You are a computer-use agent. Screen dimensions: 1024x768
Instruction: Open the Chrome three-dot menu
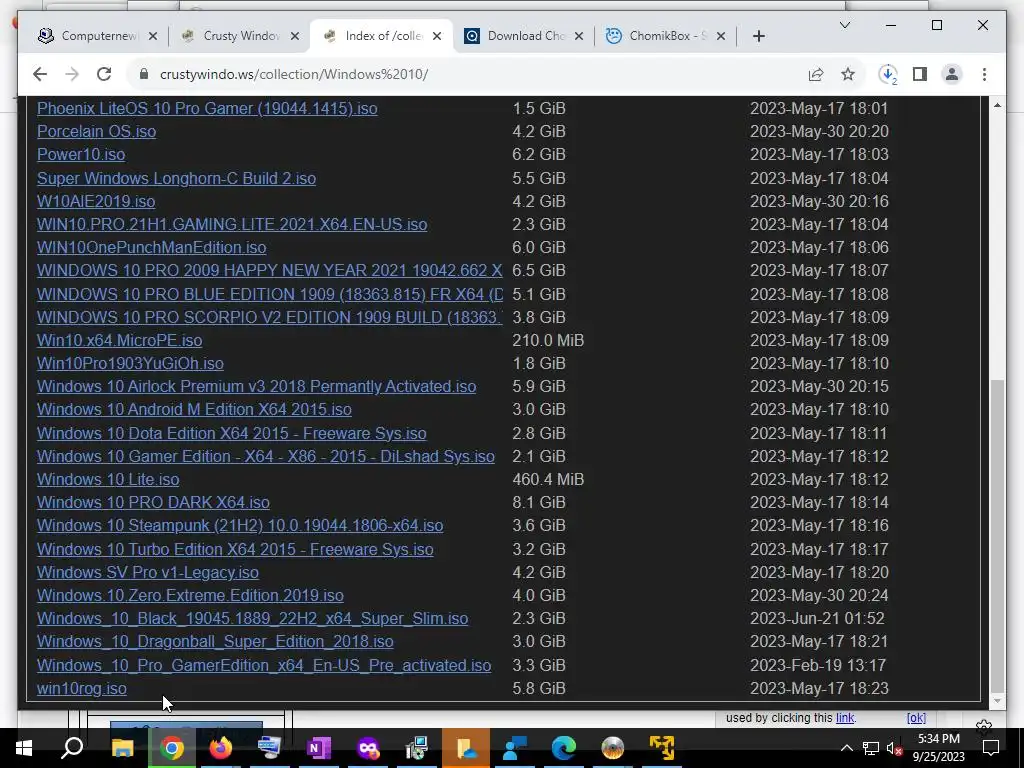tap(984, 74)
